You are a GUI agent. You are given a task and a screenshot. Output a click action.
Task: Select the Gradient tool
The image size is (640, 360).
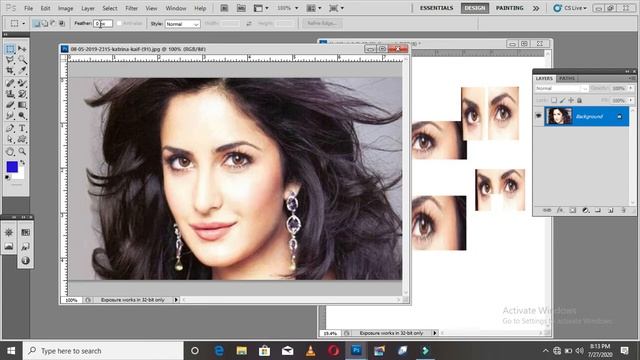pyautogui.click(x=22, y=105)
